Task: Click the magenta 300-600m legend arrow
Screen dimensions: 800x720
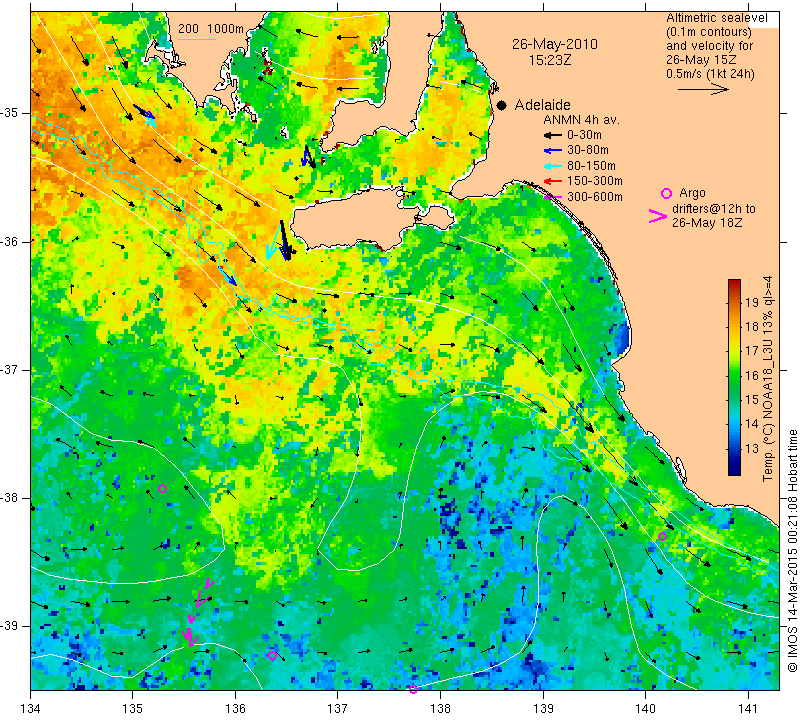Action: (x=553, y=197)
